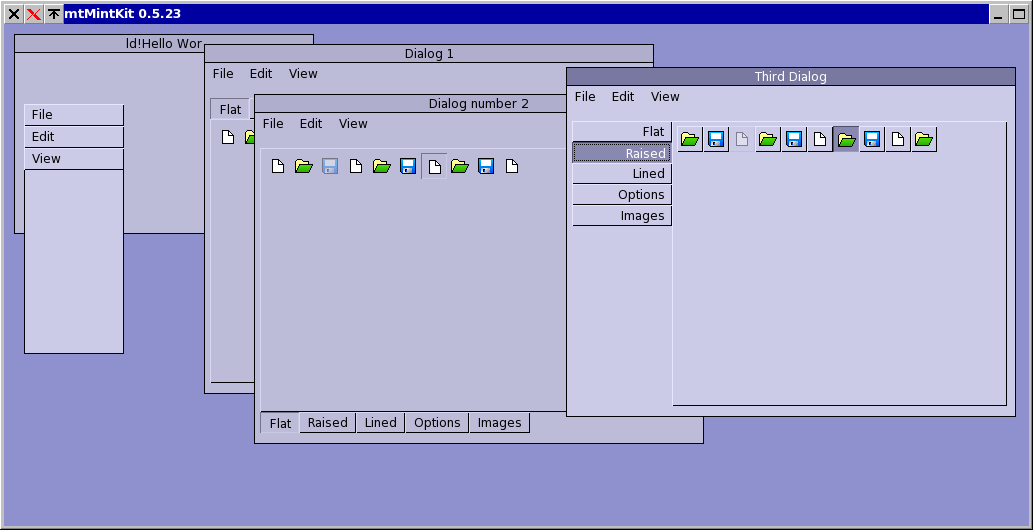Click the new document icon in Dialog 1

click(228, 137)
